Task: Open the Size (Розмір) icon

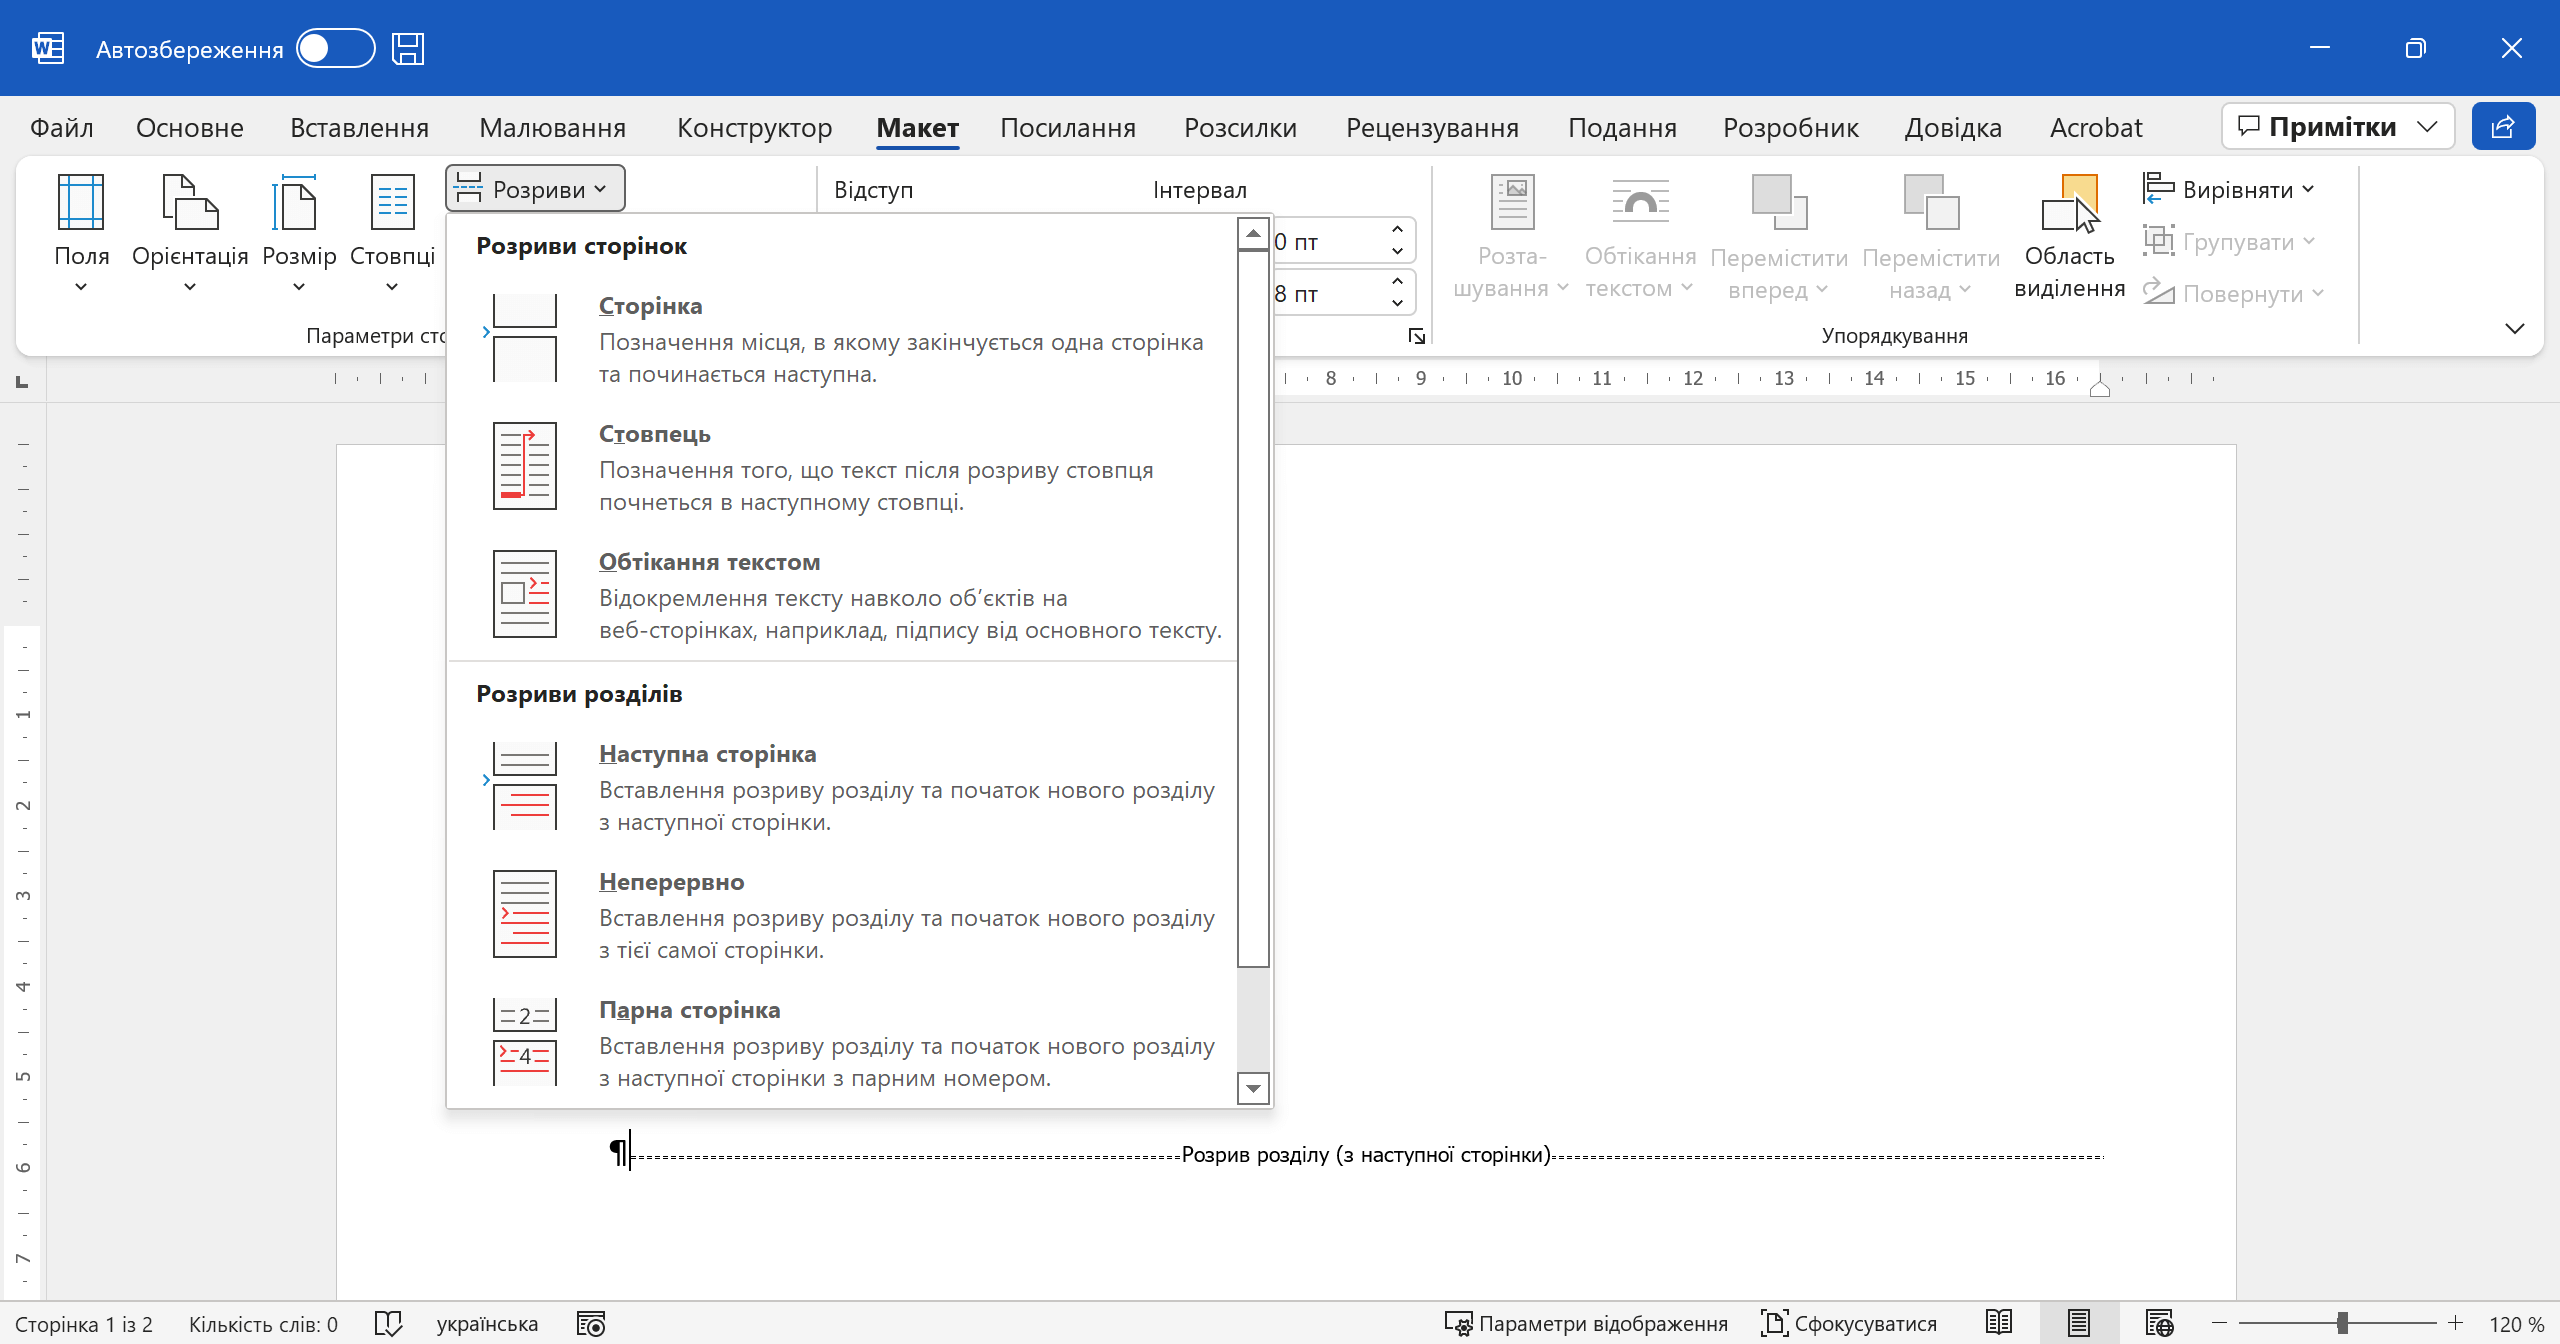Action: click(x=298, y=203)
